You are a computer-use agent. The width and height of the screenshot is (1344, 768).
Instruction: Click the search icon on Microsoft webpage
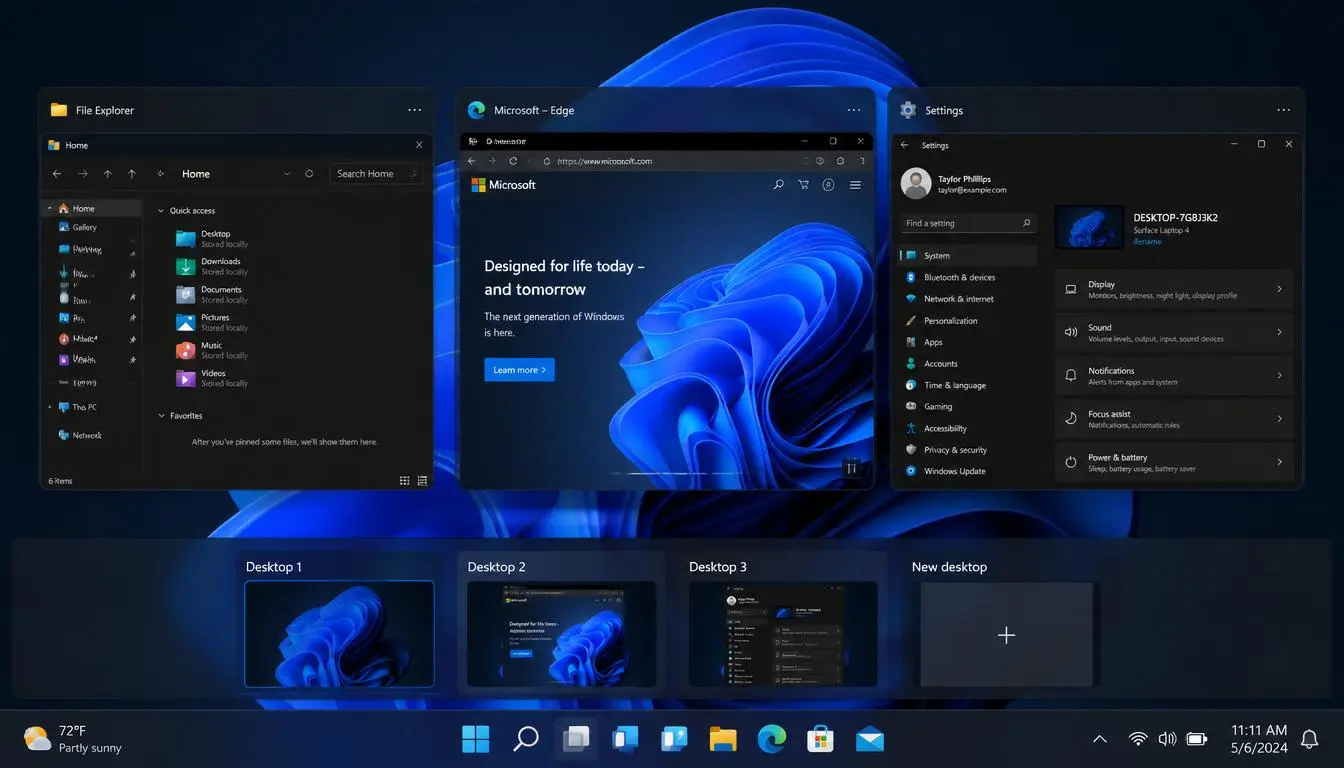tap(779, 185)
